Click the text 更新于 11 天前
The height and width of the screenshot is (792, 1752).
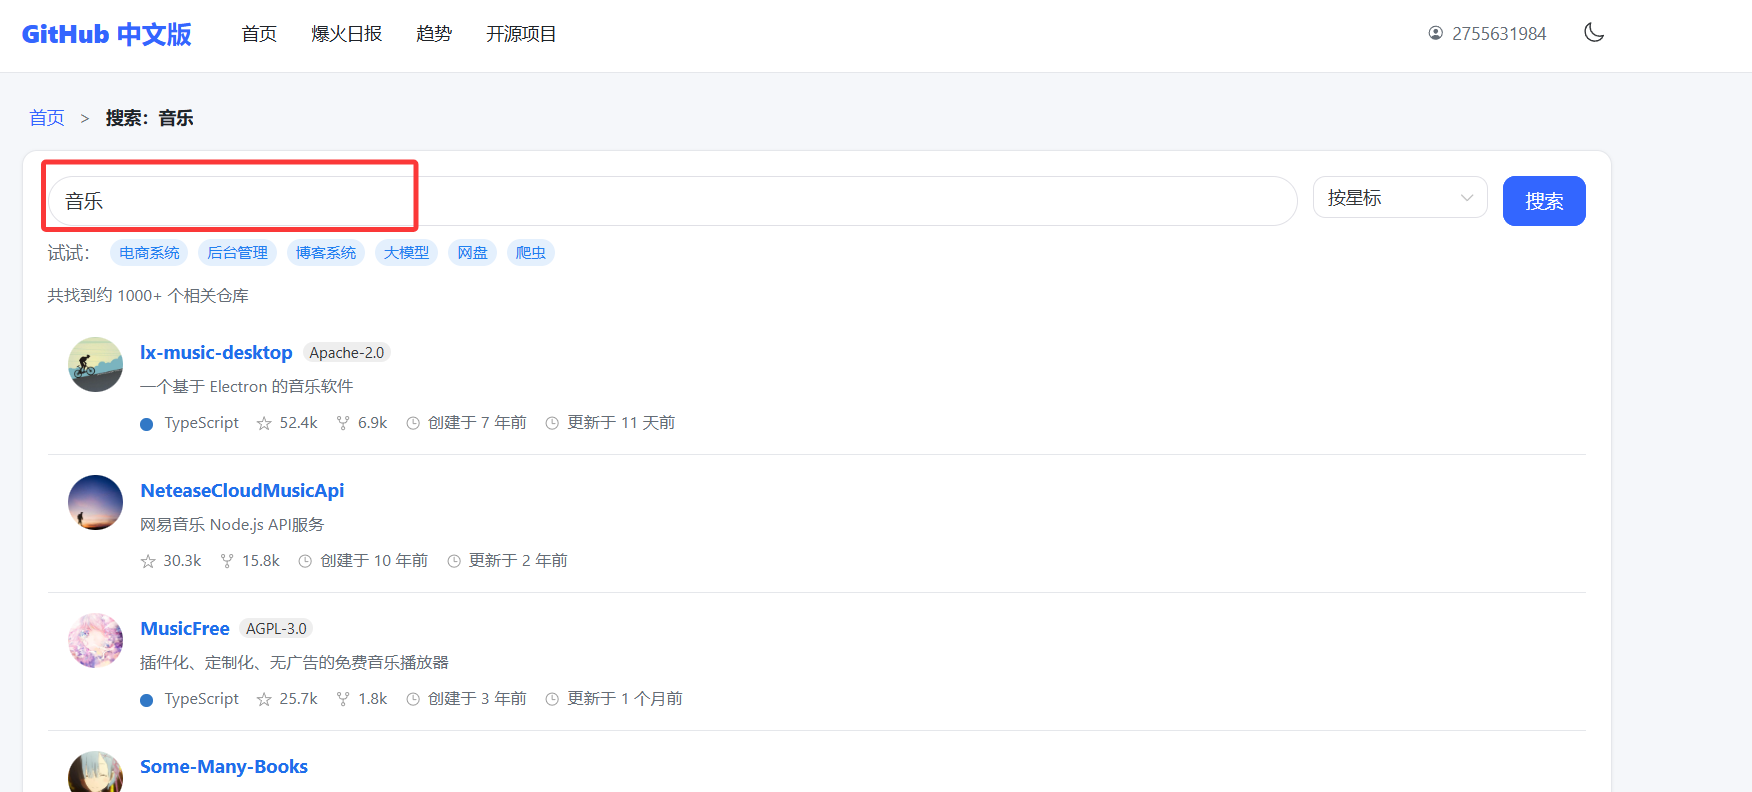click(x=621, y=423)
